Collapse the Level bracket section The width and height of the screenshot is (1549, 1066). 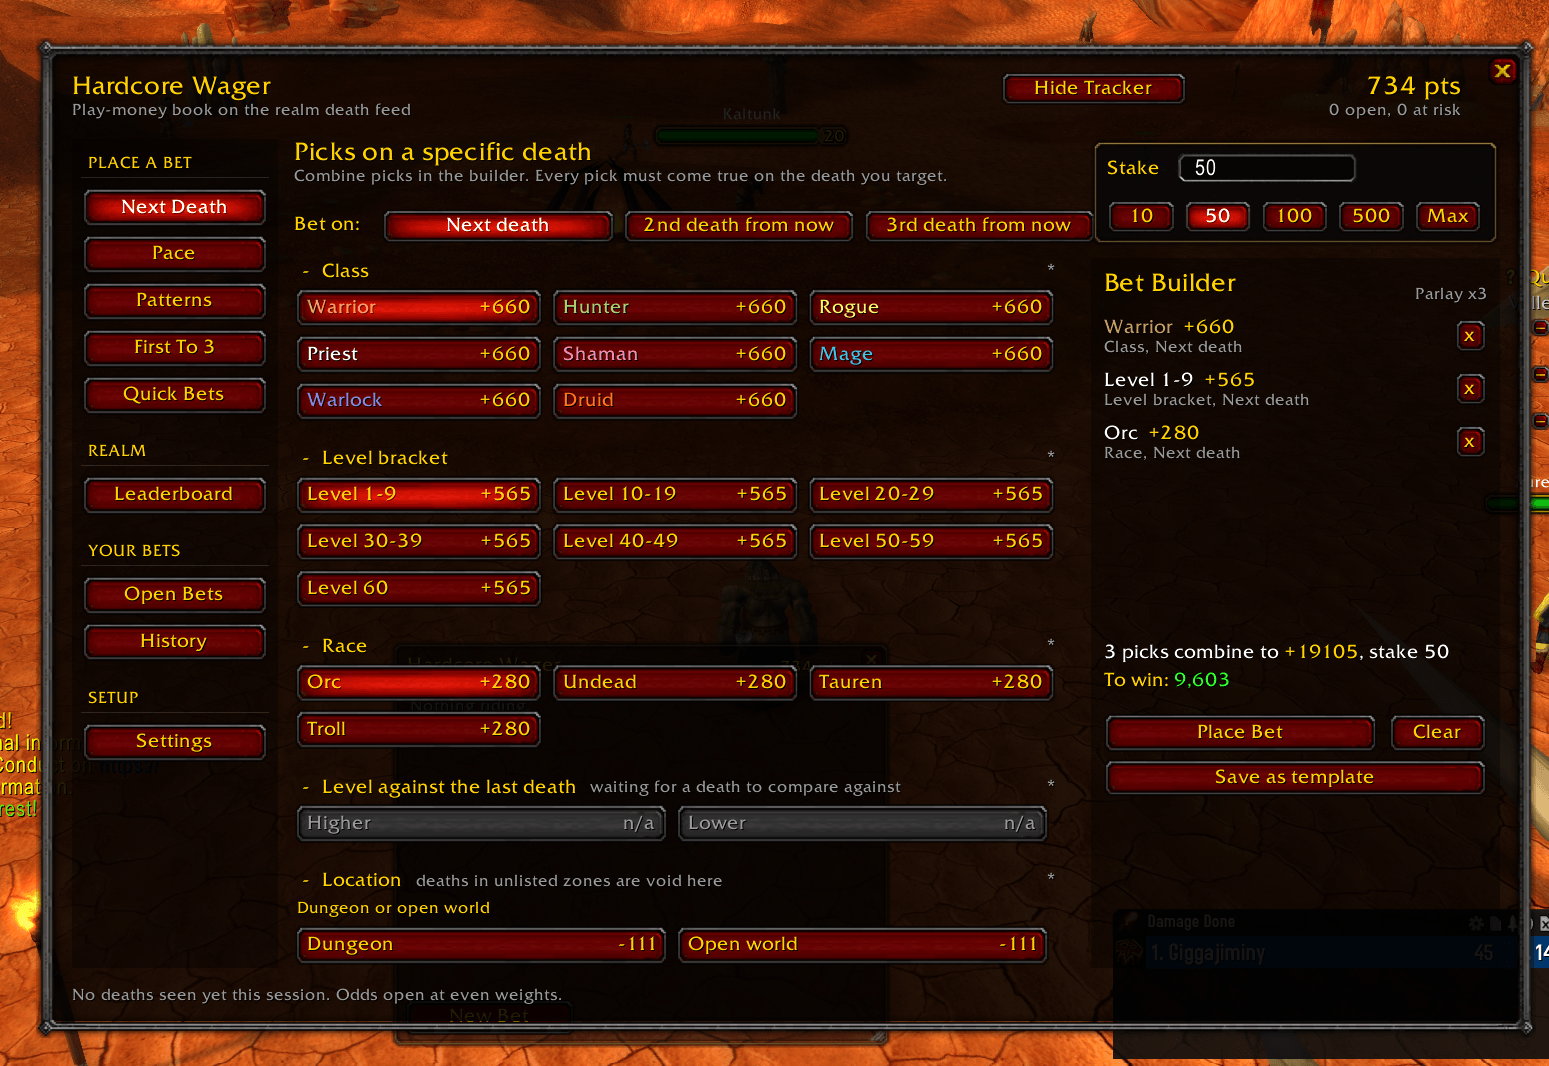click(x=306, y=458)
